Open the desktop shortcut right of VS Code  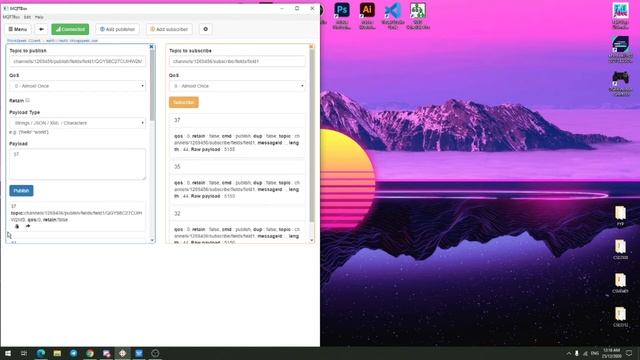(x=418, y=16)
